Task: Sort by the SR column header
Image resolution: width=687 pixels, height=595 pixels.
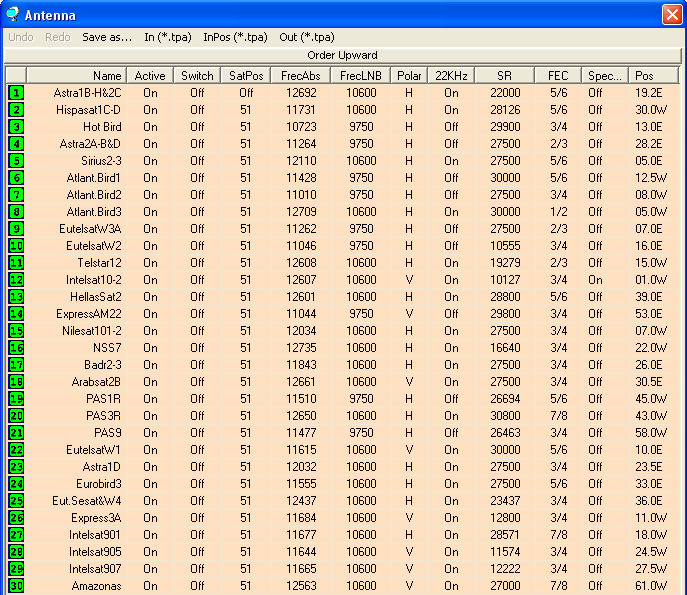Action: click(504, 76)
